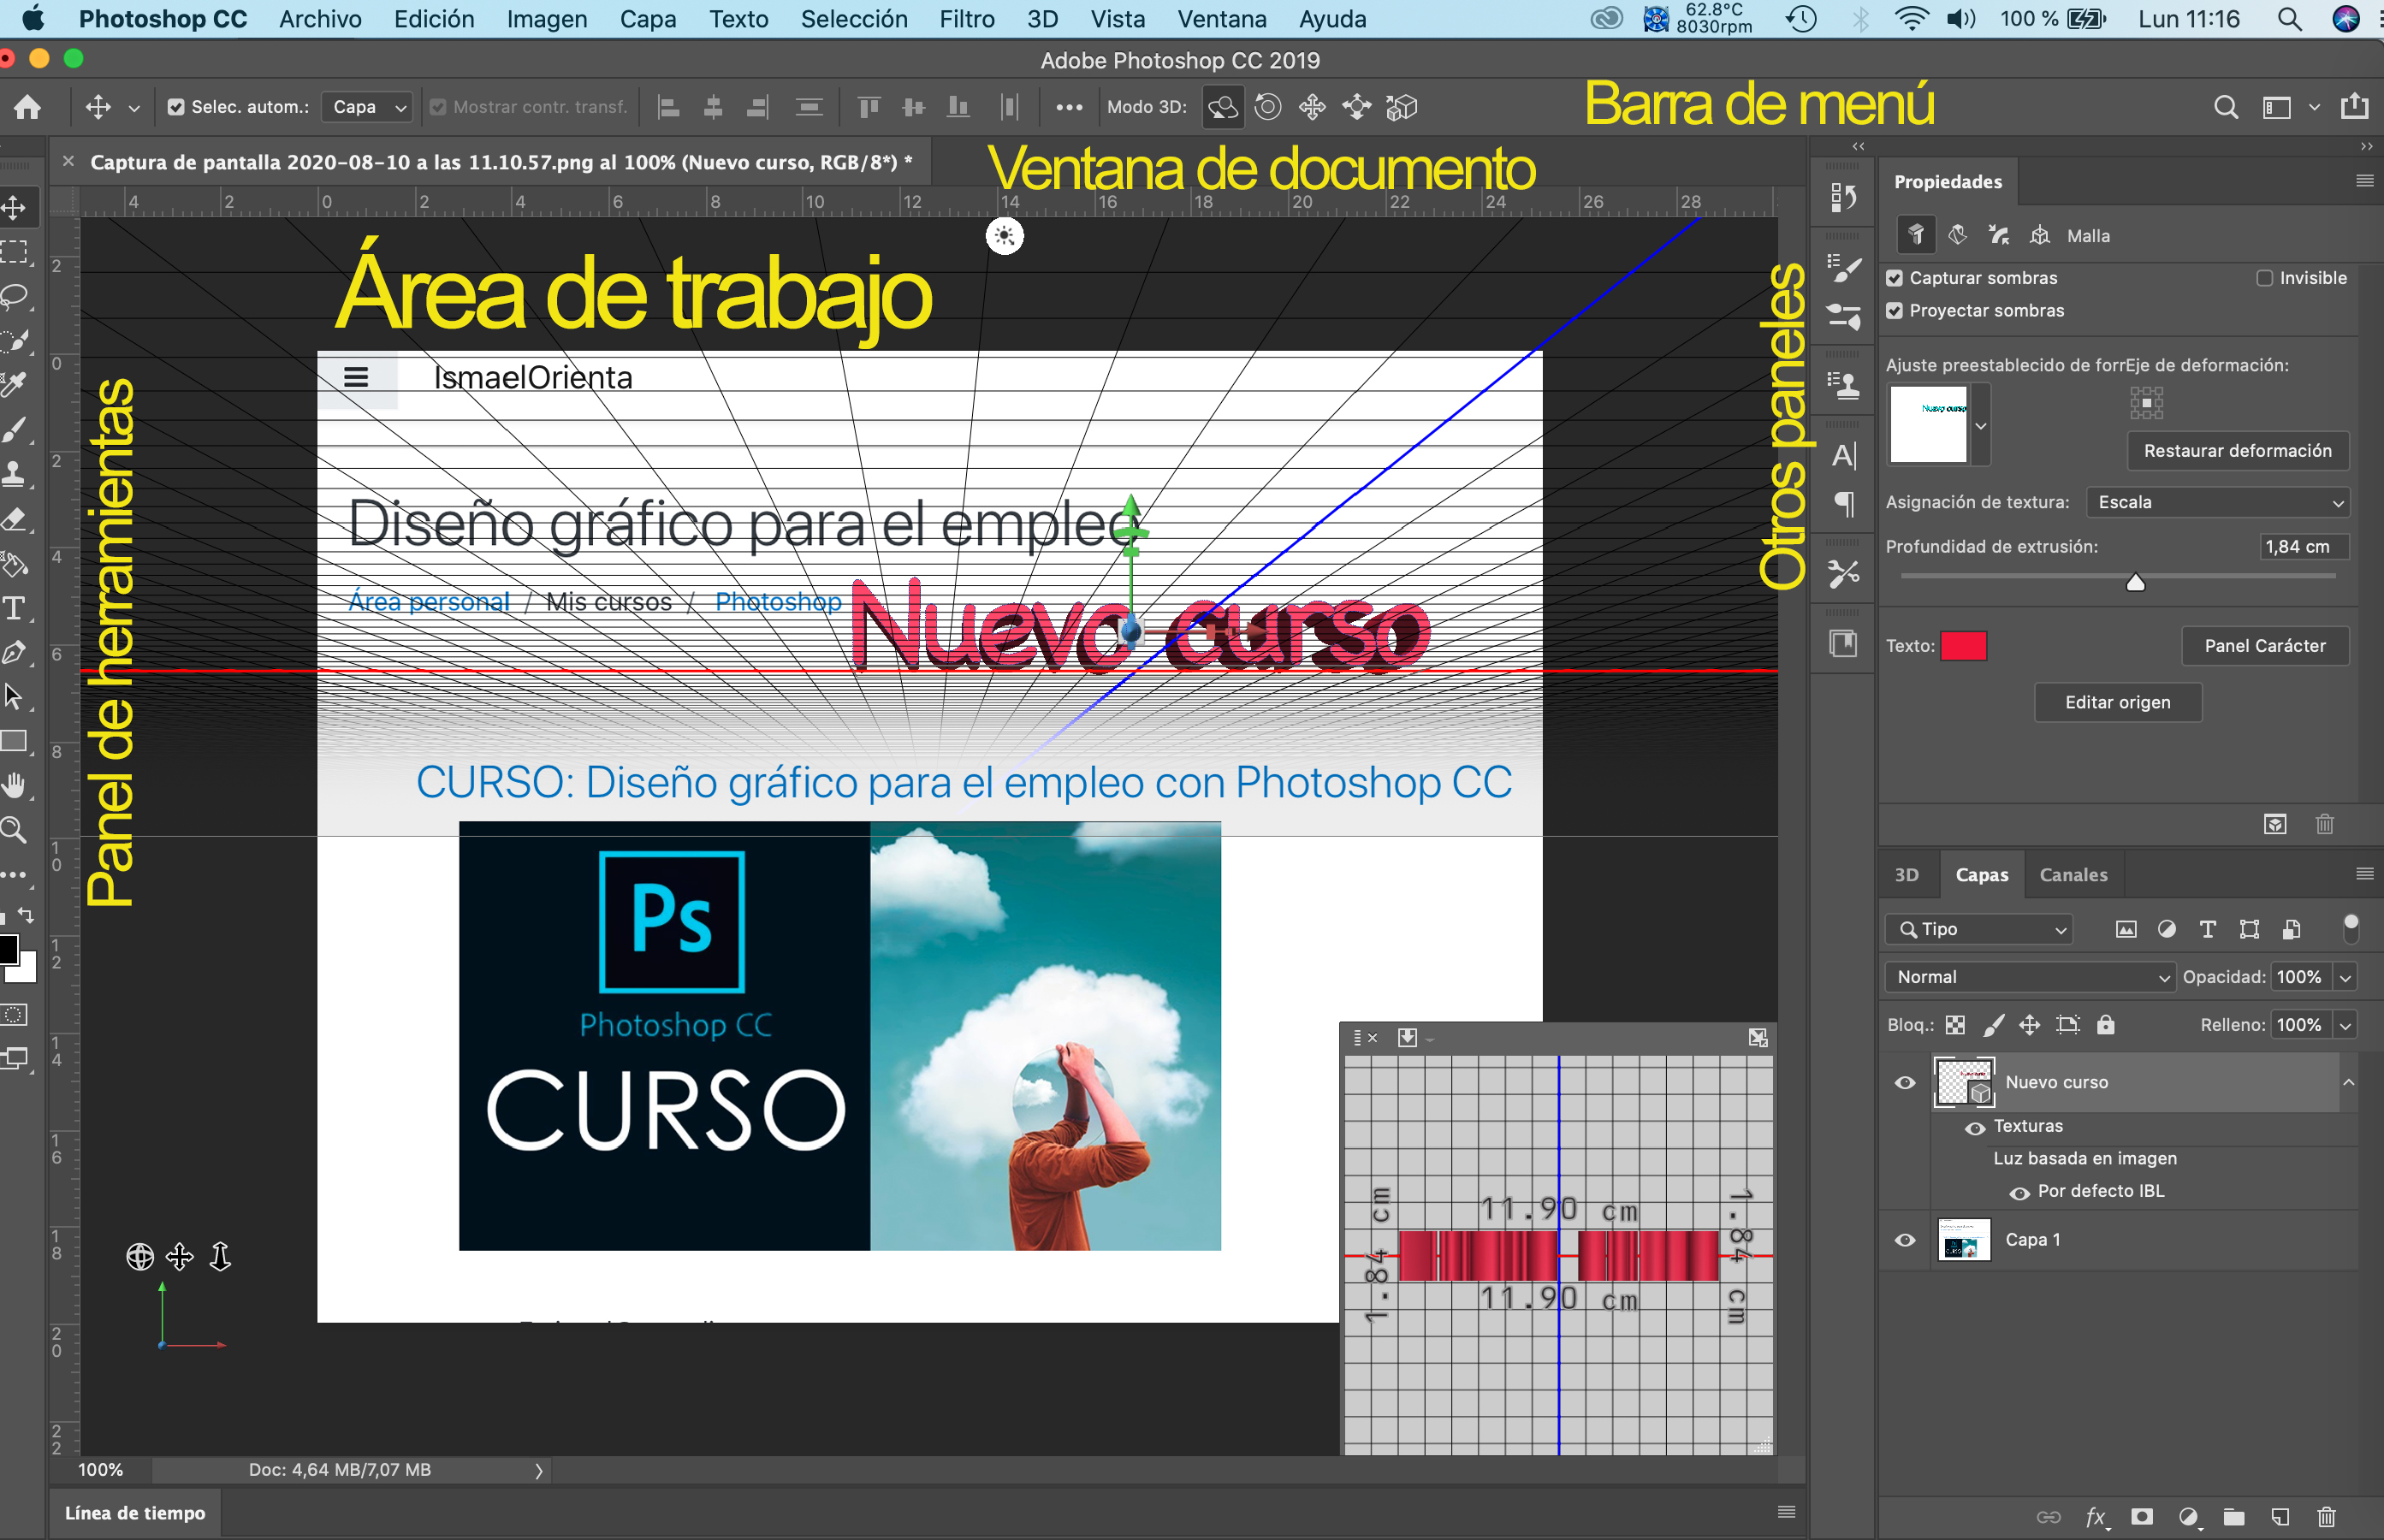Click the lock all layer icon
Image resolution: width=2384 pixels, height=1540 pixels.
coord(2105,1025)
